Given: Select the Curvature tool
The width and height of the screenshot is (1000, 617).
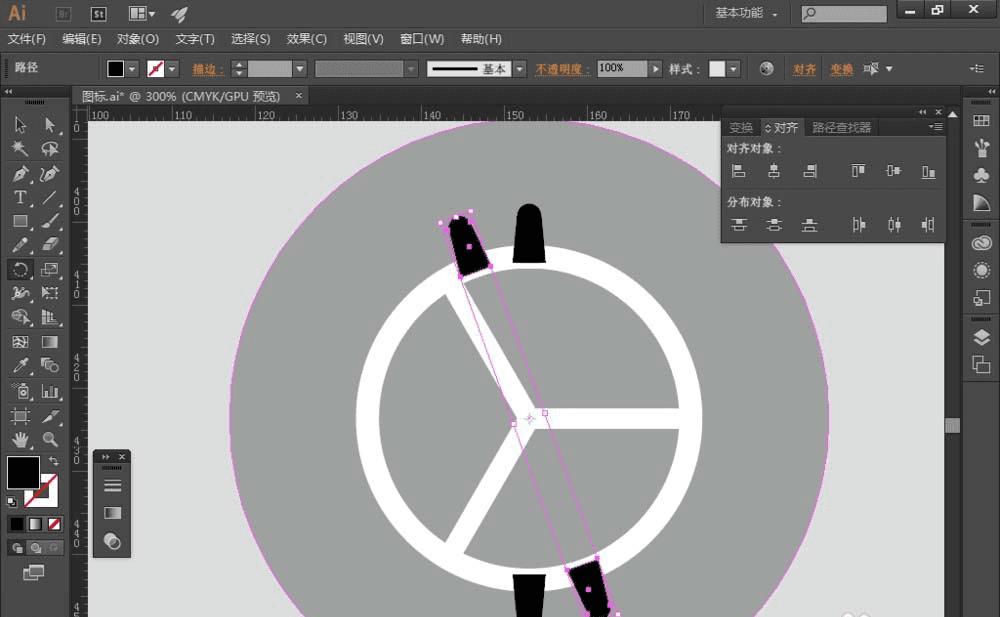Looking at the screenshot, I should point(50,174).
